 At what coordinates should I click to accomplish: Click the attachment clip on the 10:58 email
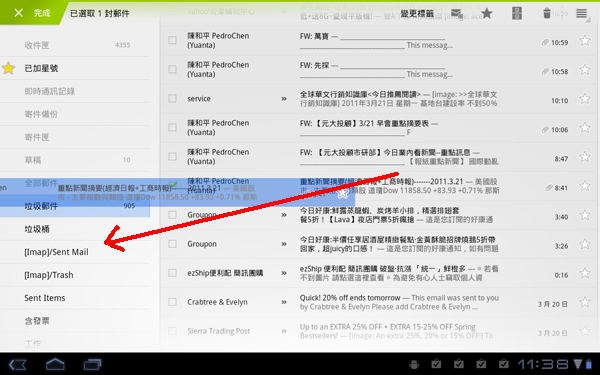(545, 72)
